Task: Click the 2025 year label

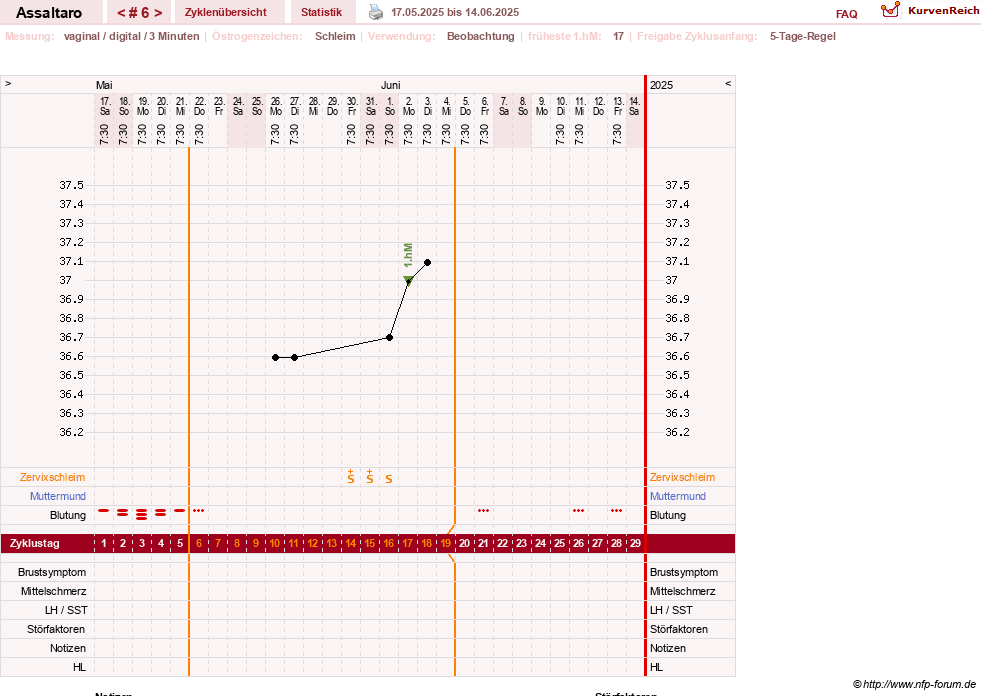Action: (x=661, y=85)
